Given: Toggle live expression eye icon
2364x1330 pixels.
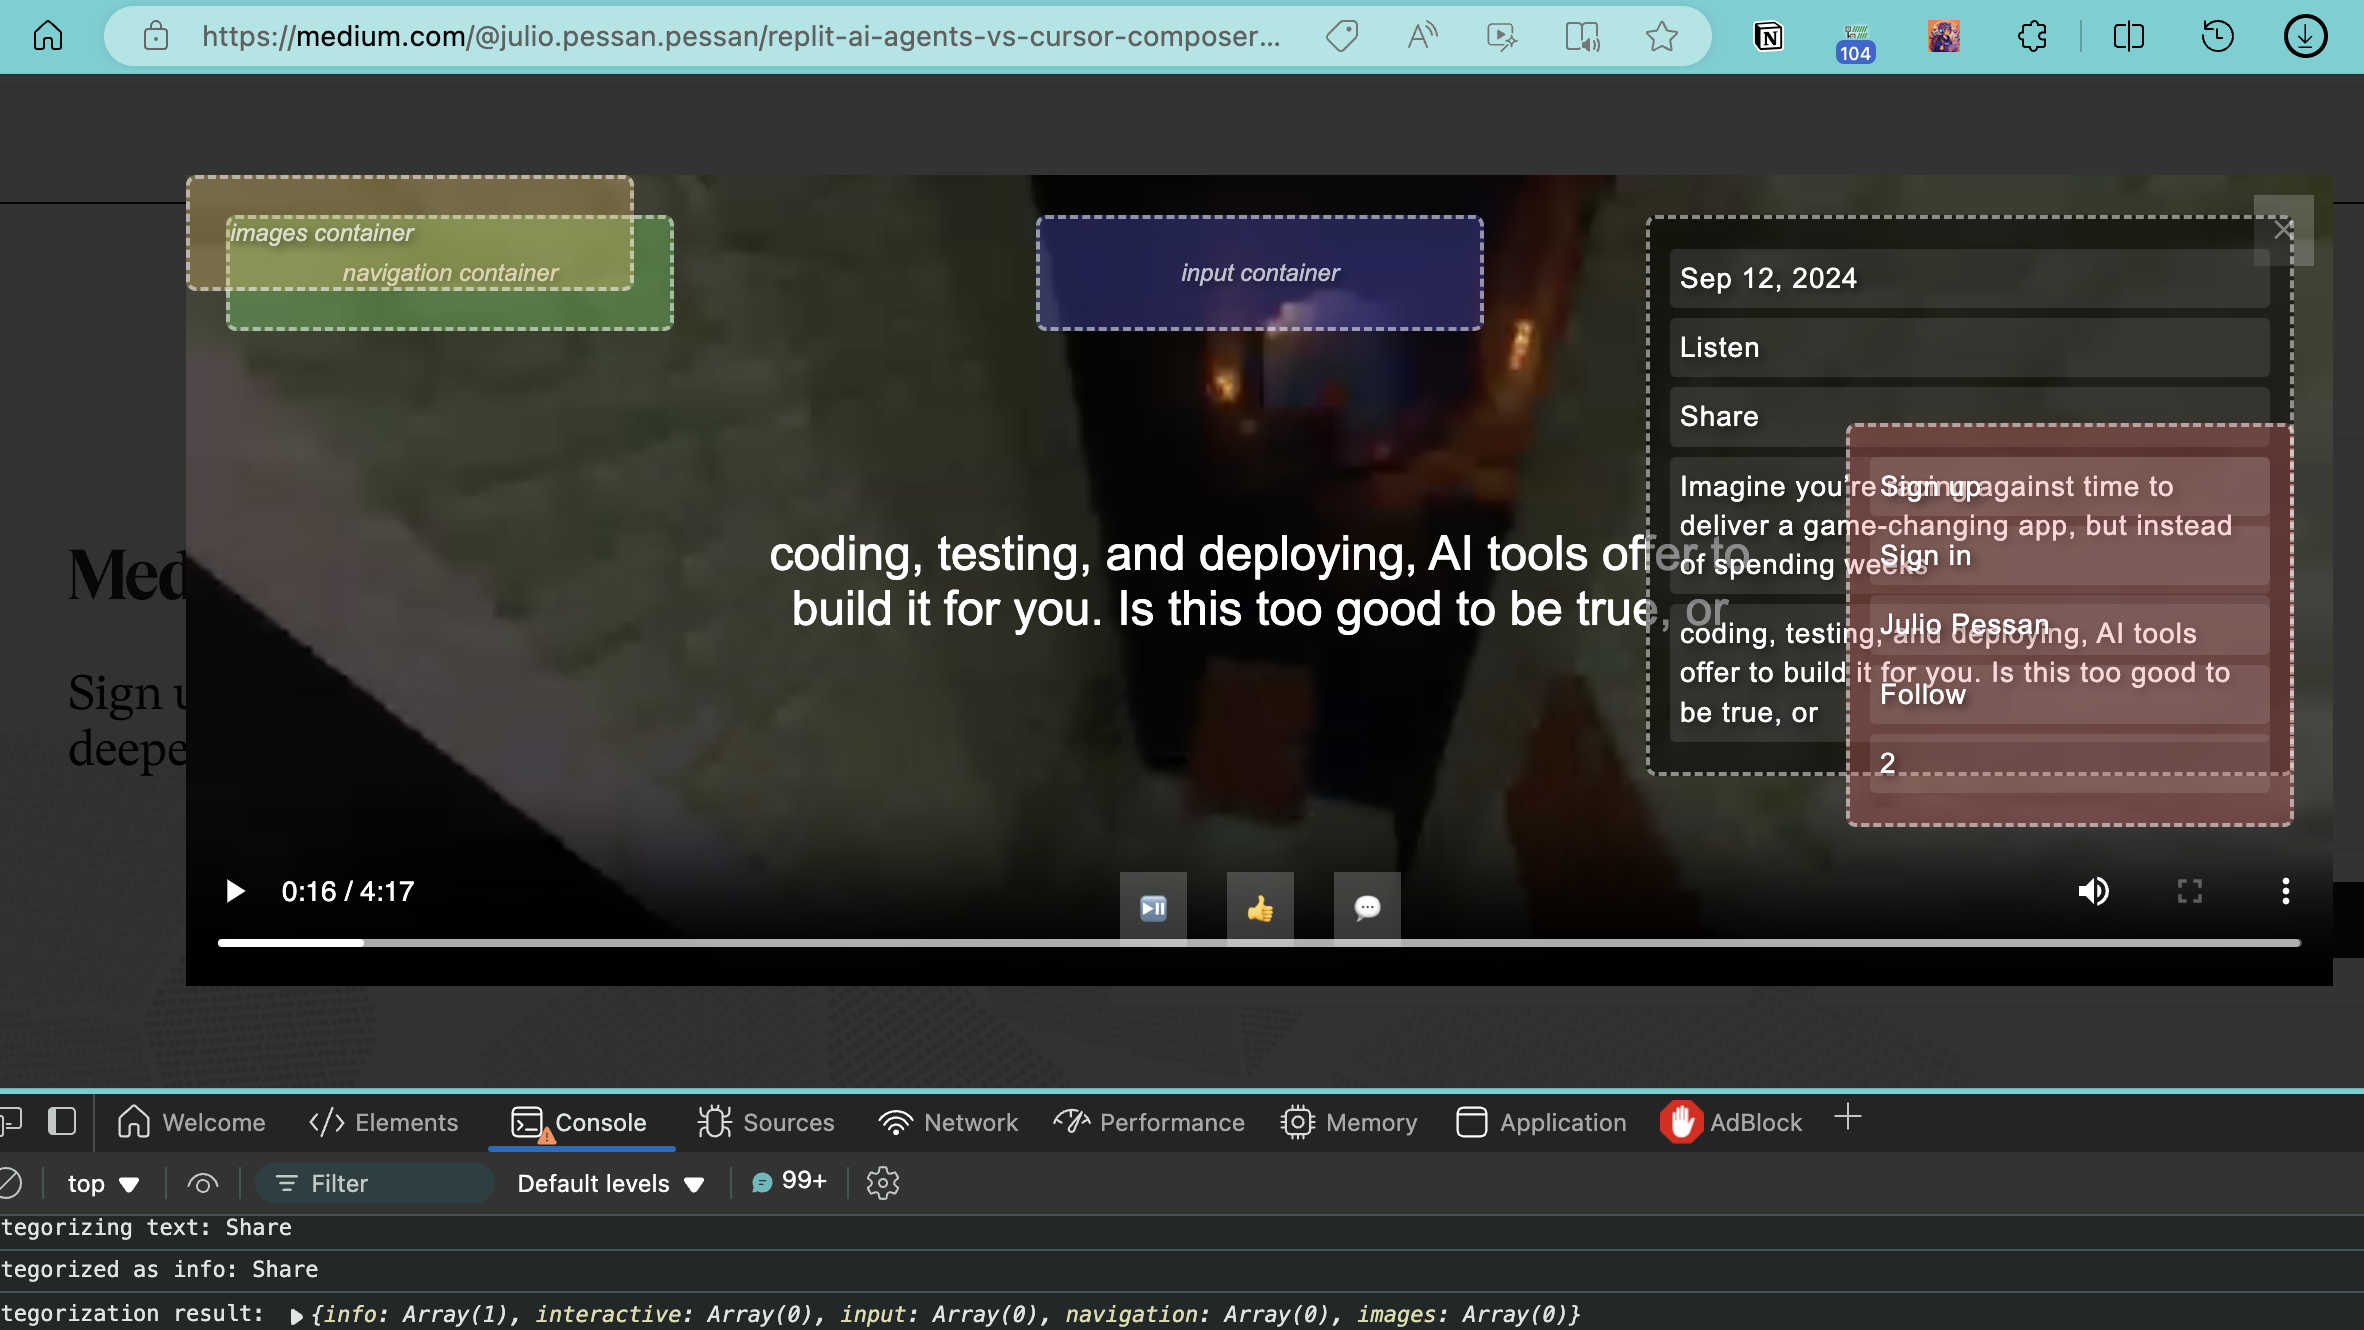Looking at the screenshot, I should tap(202, 1183).
